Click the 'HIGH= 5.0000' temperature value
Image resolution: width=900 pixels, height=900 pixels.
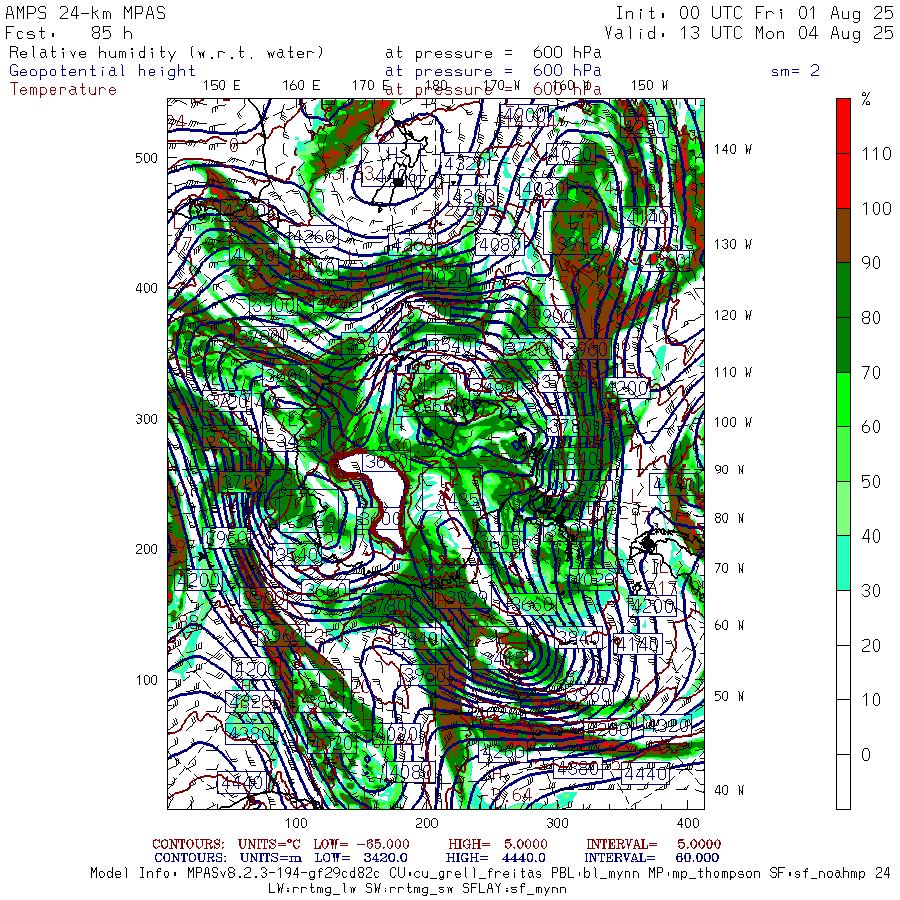(x=498, y=844)
